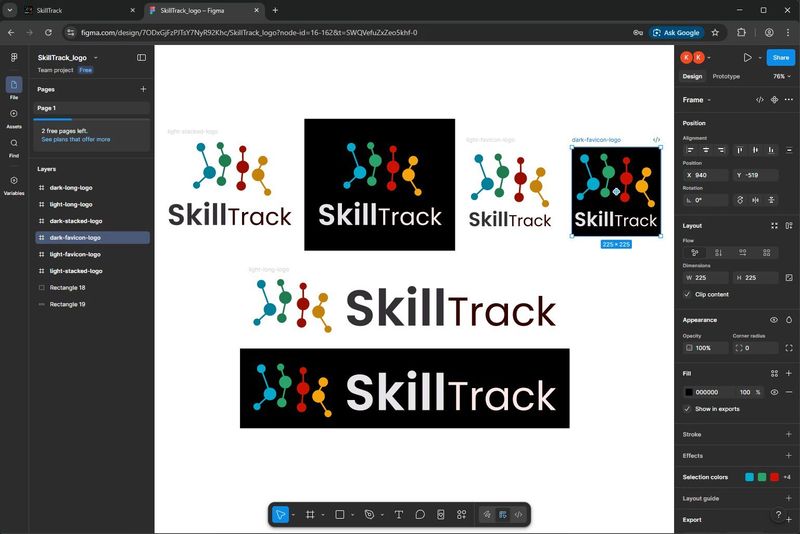Select the Move tool in bottom toolbar
Screen dimensions: 800x534
pyautogui.click(x=280, y=515)
